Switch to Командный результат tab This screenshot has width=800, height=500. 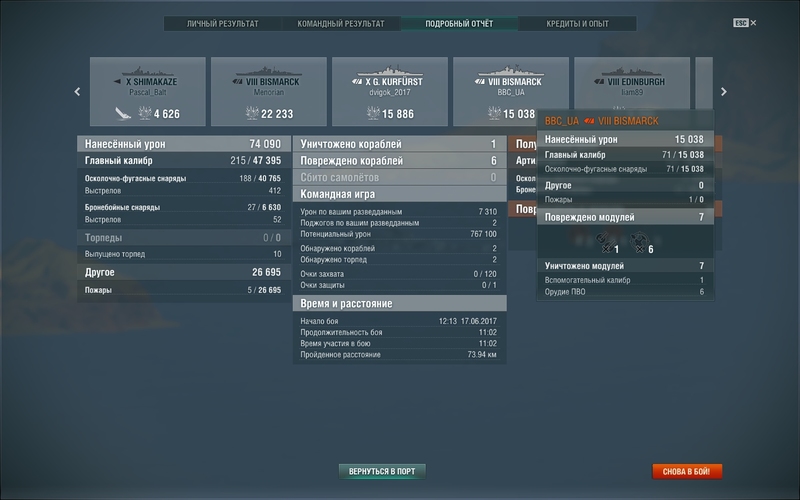[341, 23]
